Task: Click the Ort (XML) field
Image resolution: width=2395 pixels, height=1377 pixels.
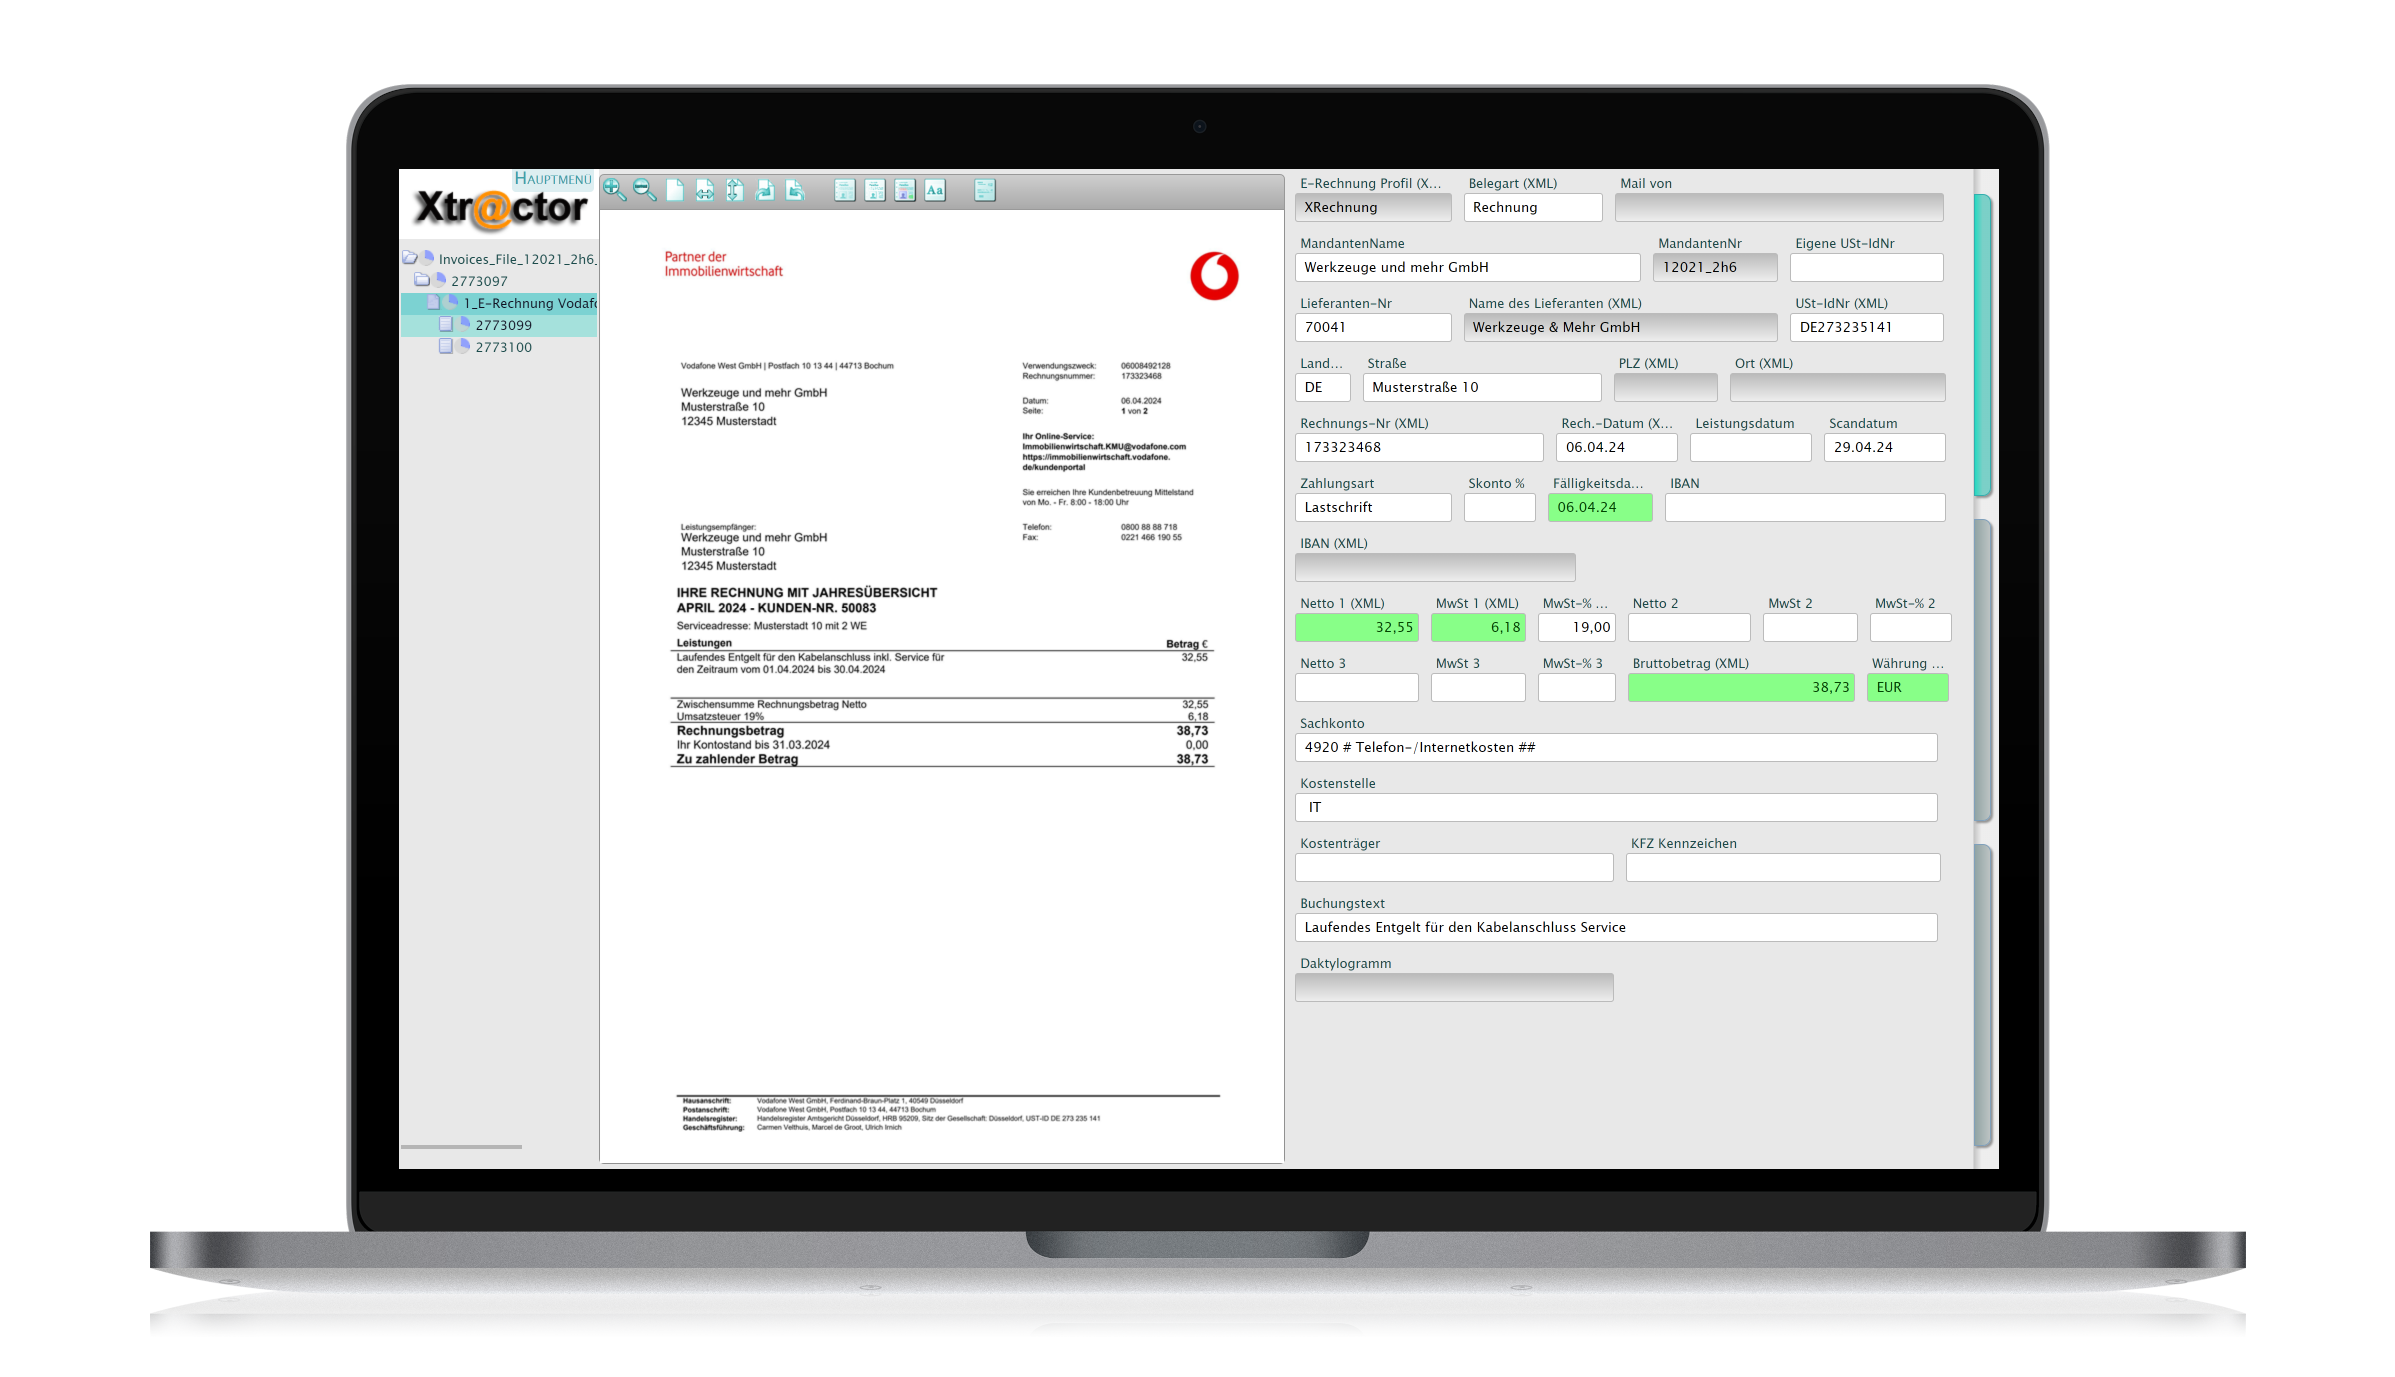Action: 1837,387
